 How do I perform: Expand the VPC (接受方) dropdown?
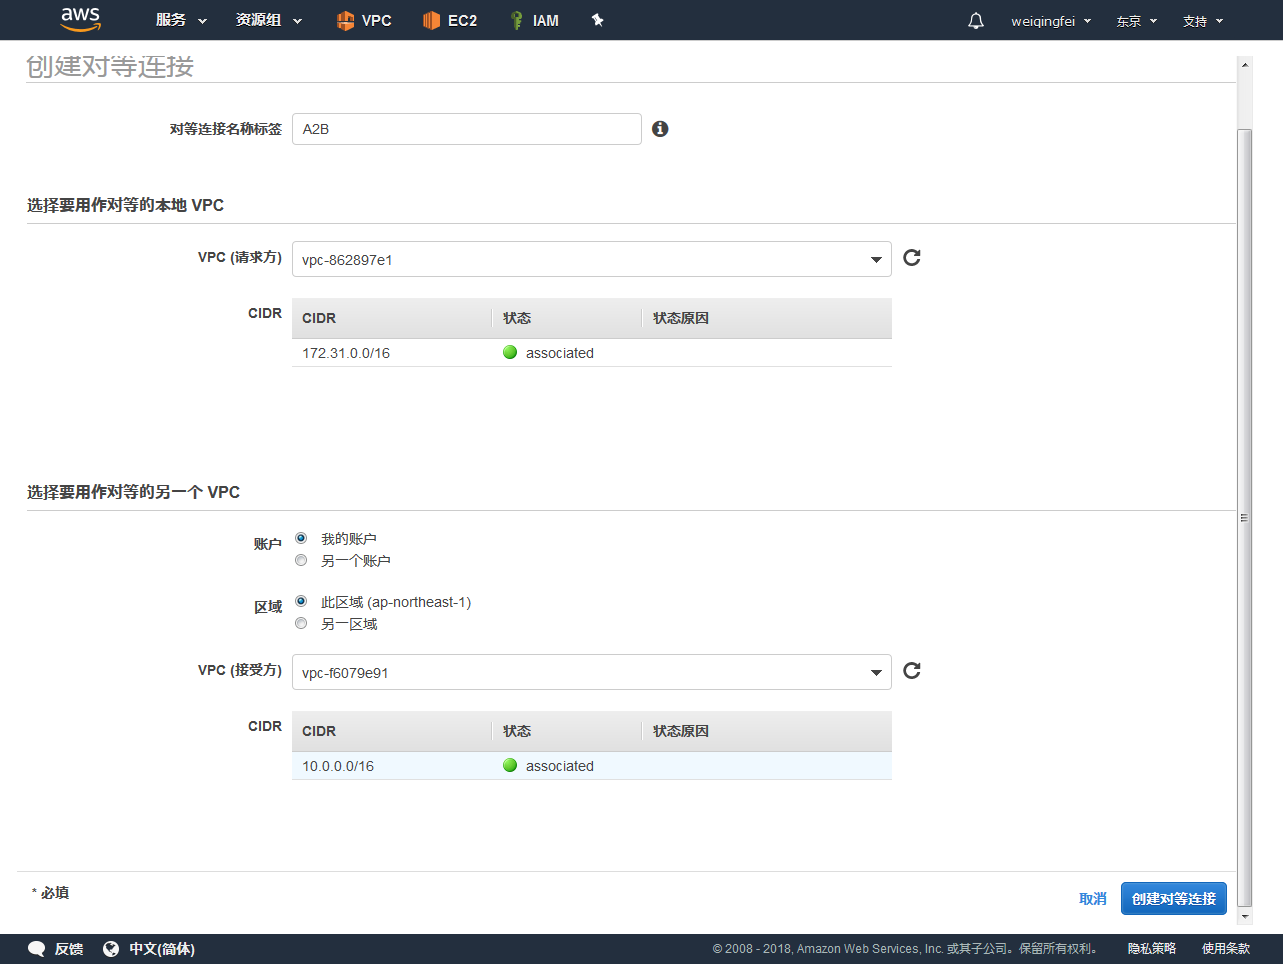click(591, 673)
